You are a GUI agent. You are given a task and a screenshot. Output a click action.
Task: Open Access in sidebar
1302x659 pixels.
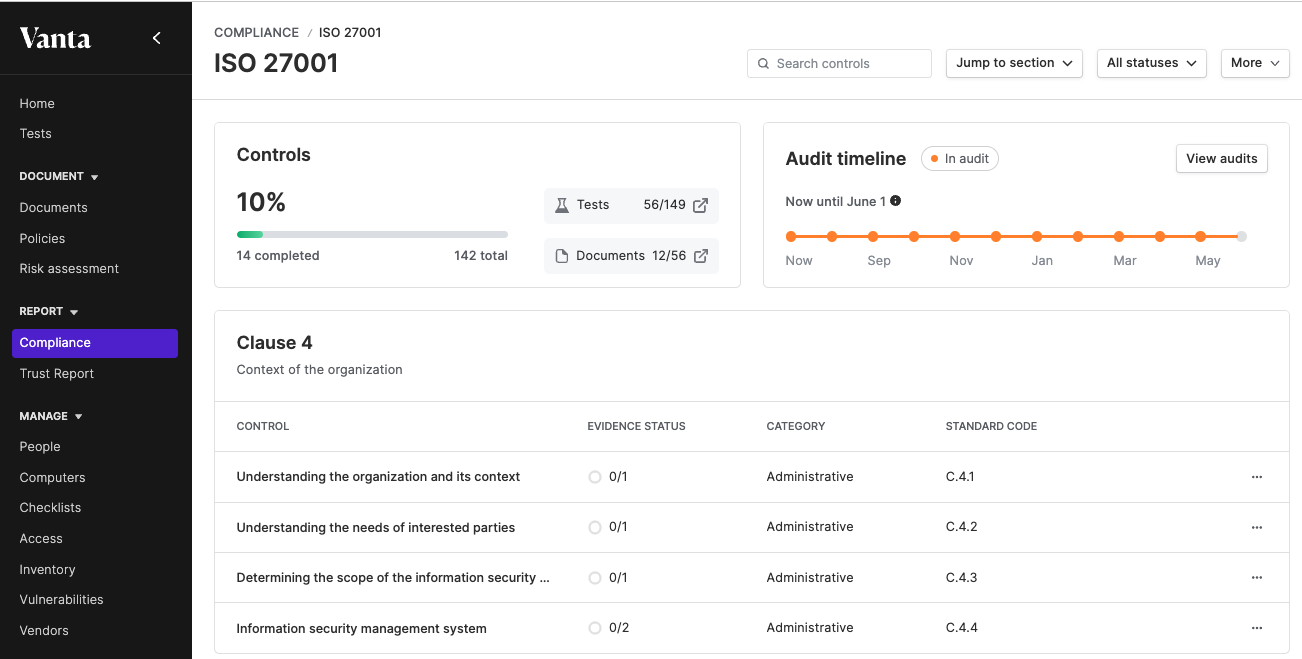pyautogui.click(x=41, y=539)
